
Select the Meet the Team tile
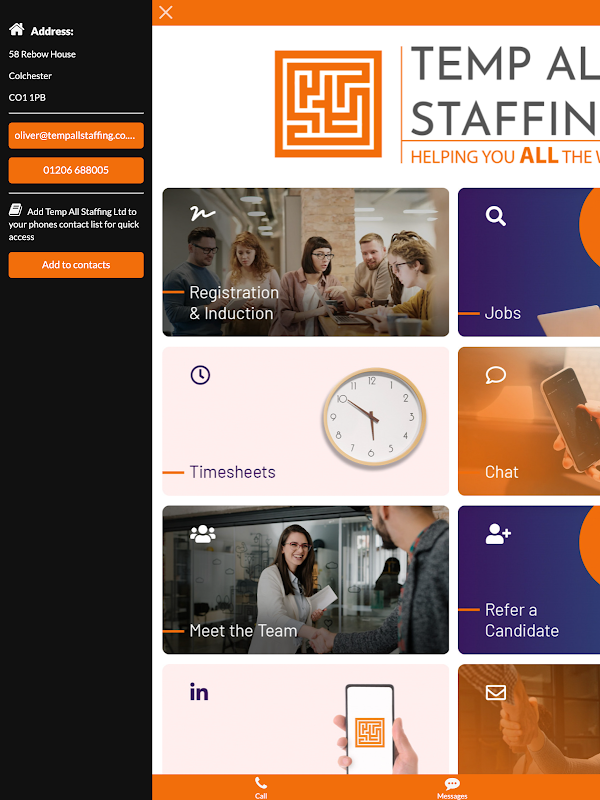click(x=306, y=580)
